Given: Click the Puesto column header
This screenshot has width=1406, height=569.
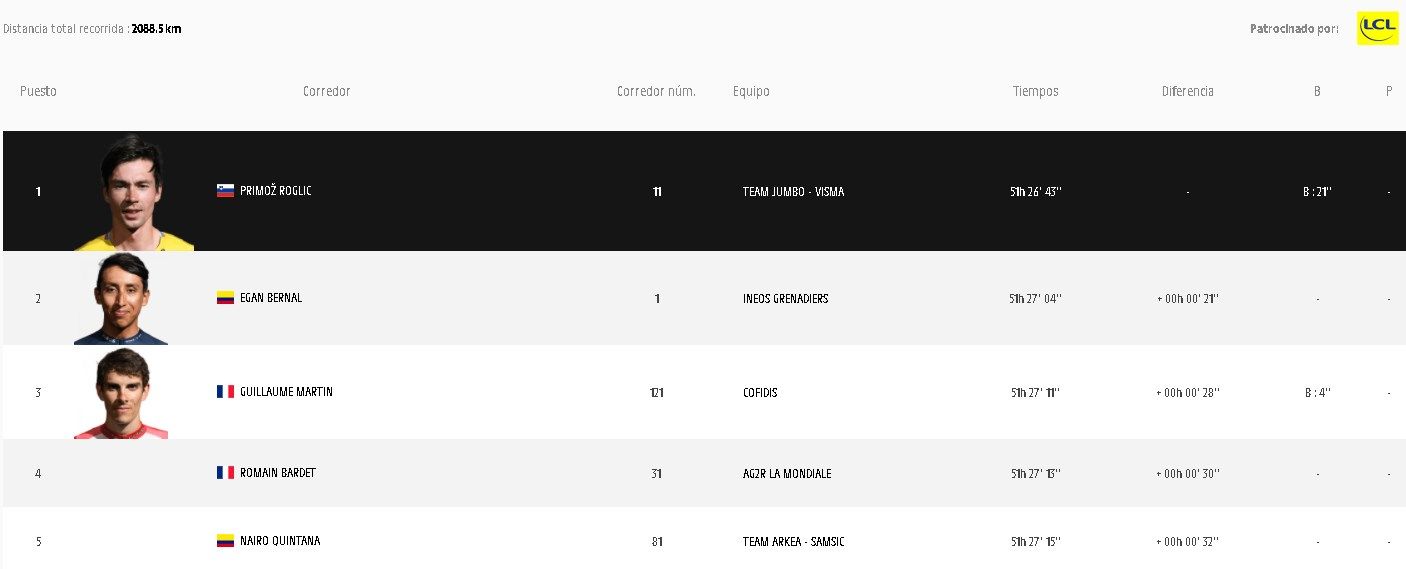Looking at the screenshot, I should coord(38,91).
